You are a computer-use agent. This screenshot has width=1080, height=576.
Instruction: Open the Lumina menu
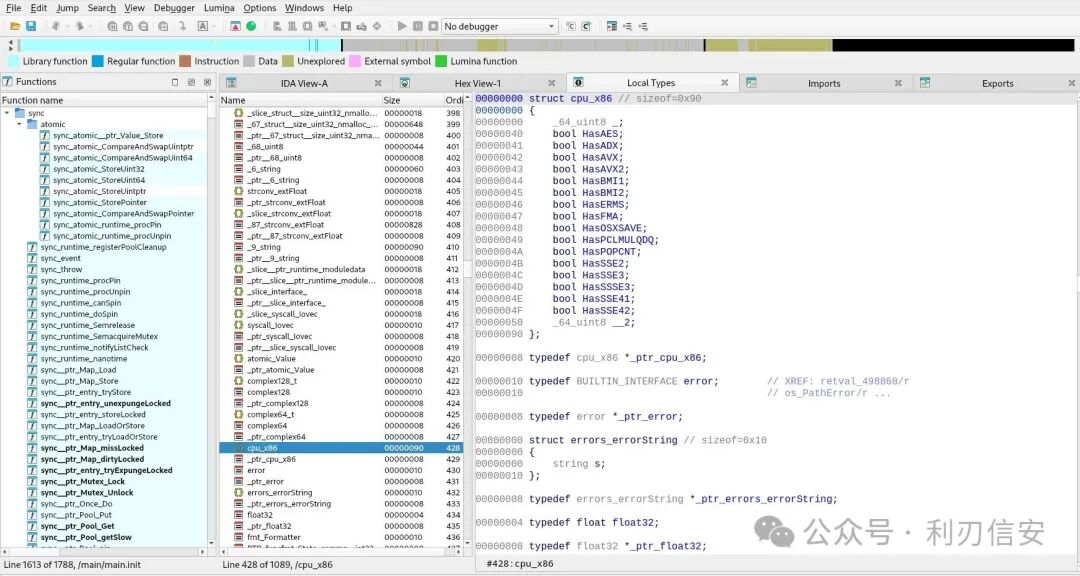(x=219, y=8)
